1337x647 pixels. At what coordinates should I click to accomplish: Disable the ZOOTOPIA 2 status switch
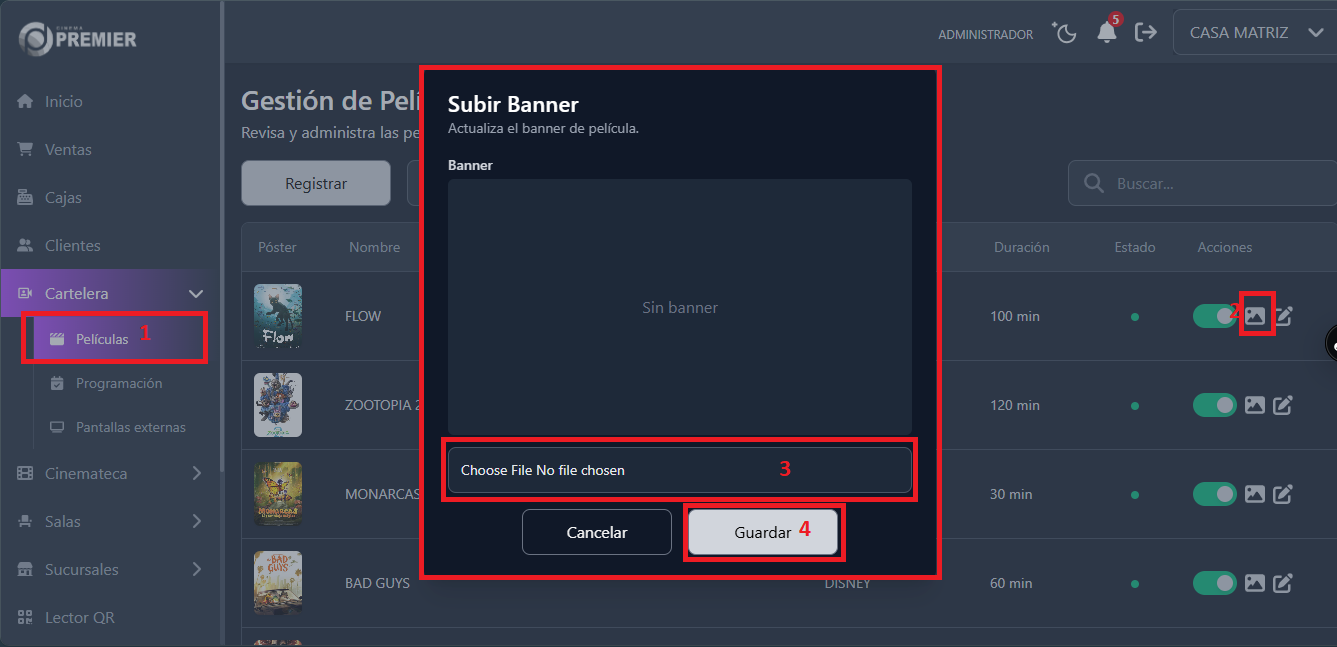coord(1214,405)
